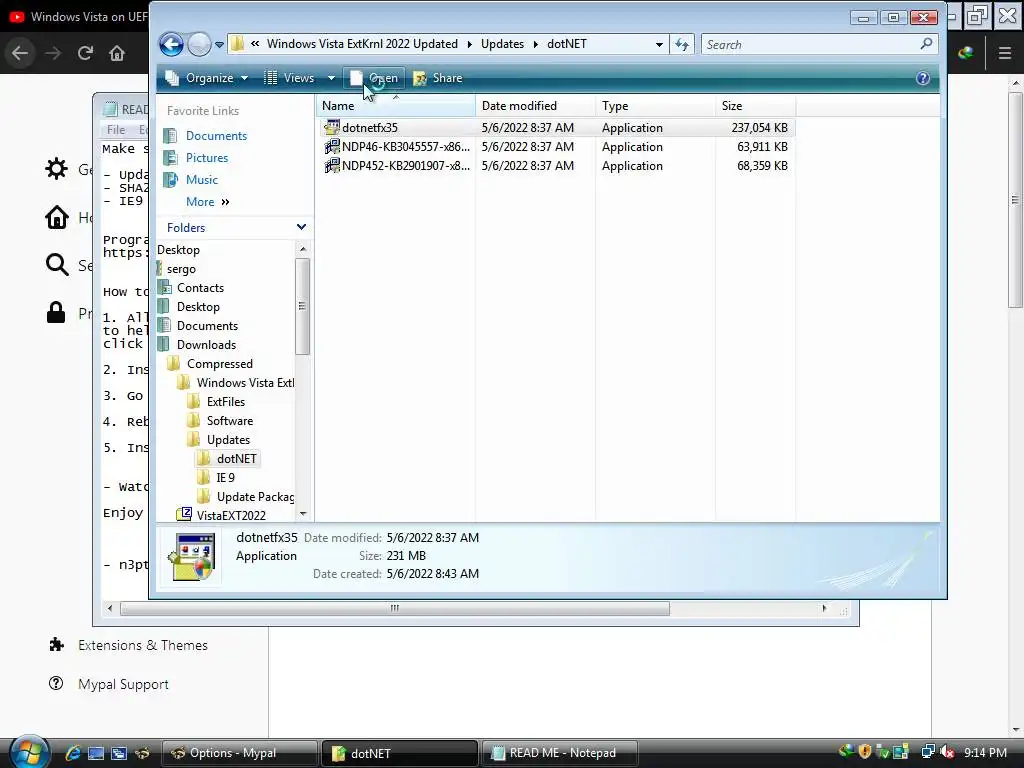Click the Mypal home icon in sidebar

[57, 217]
